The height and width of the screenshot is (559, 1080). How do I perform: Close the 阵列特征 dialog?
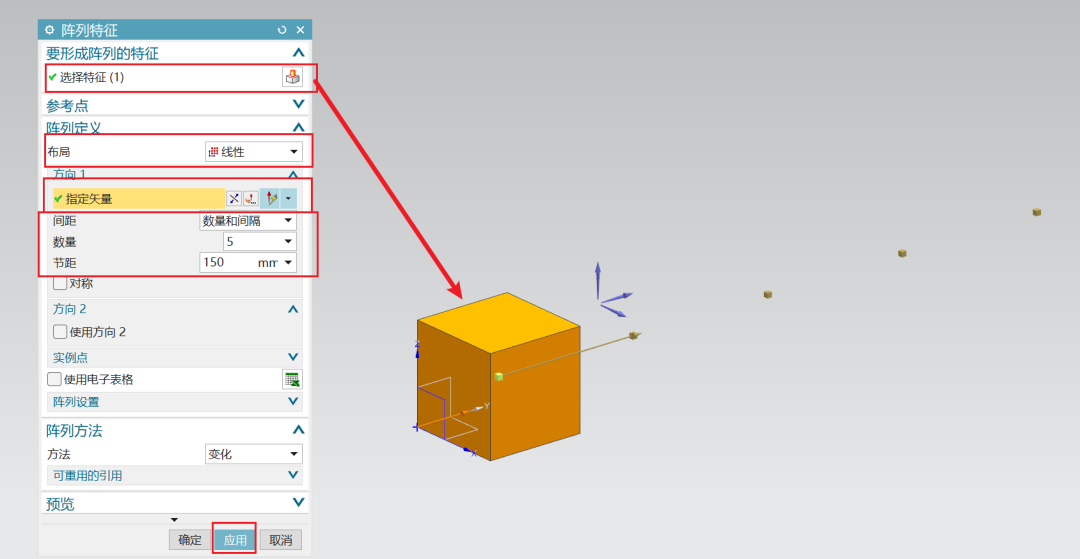click(x=300, y=30)
